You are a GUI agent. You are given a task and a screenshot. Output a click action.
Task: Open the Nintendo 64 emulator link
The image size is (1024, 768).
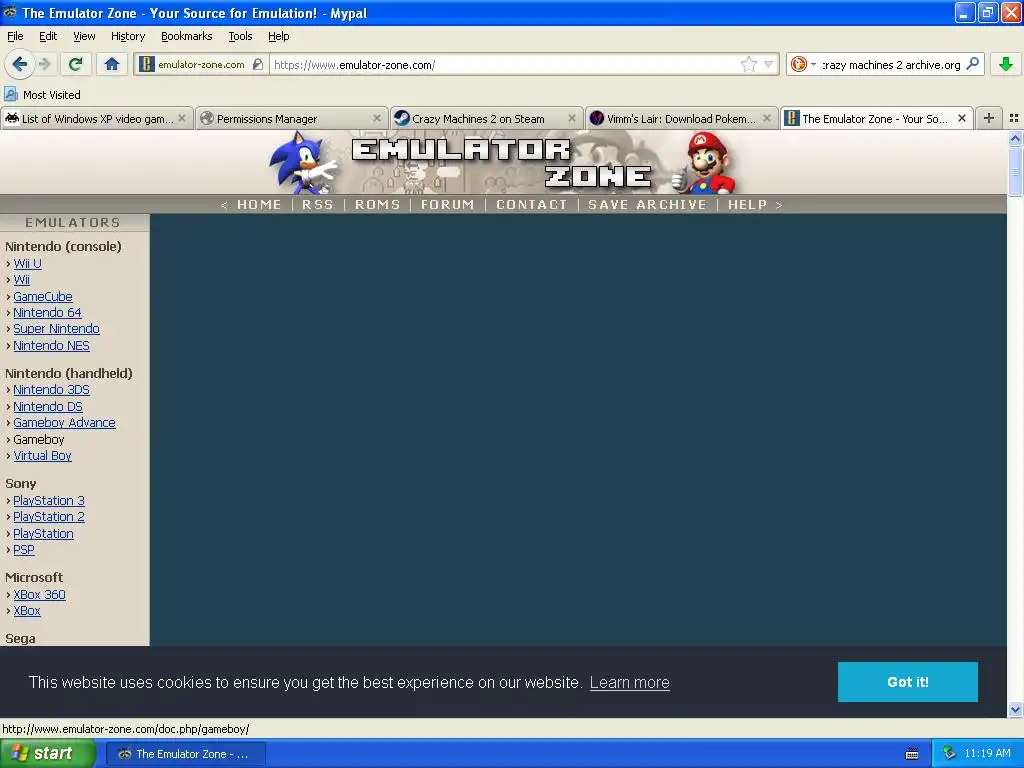click(x=47, y=313)
